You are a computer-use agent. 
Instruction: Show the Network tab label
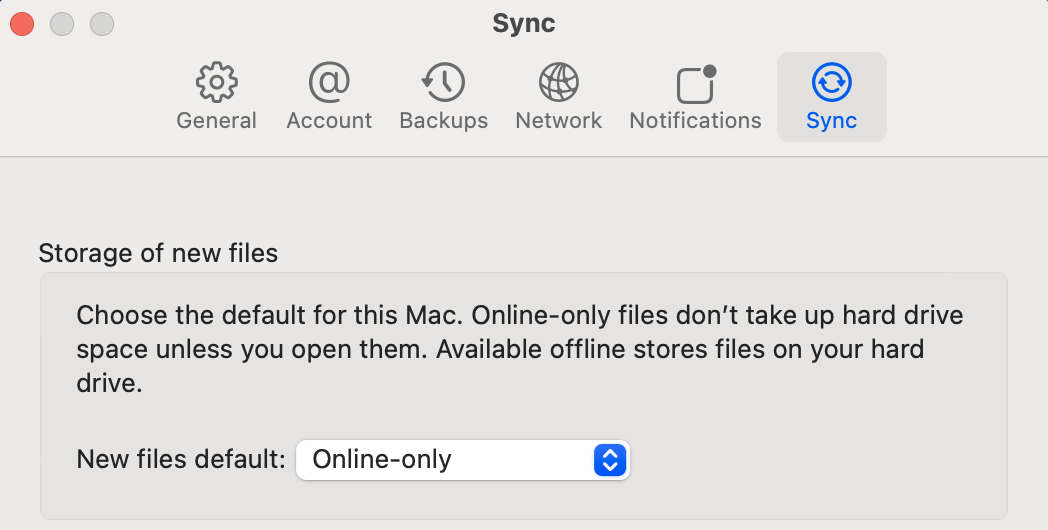click(558, 121)
